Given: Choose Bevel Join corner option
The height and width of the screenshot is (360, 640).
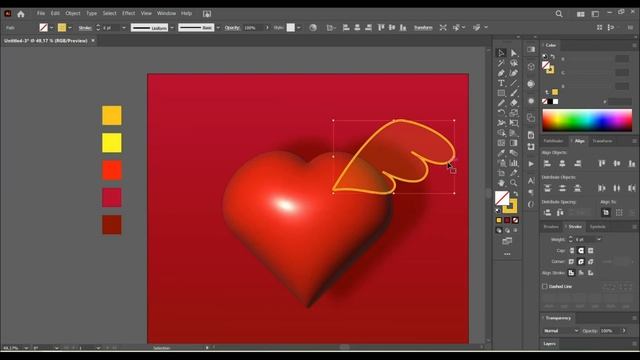Looking at the screenshot, I should pyautogui.click(x=591, y=262).
